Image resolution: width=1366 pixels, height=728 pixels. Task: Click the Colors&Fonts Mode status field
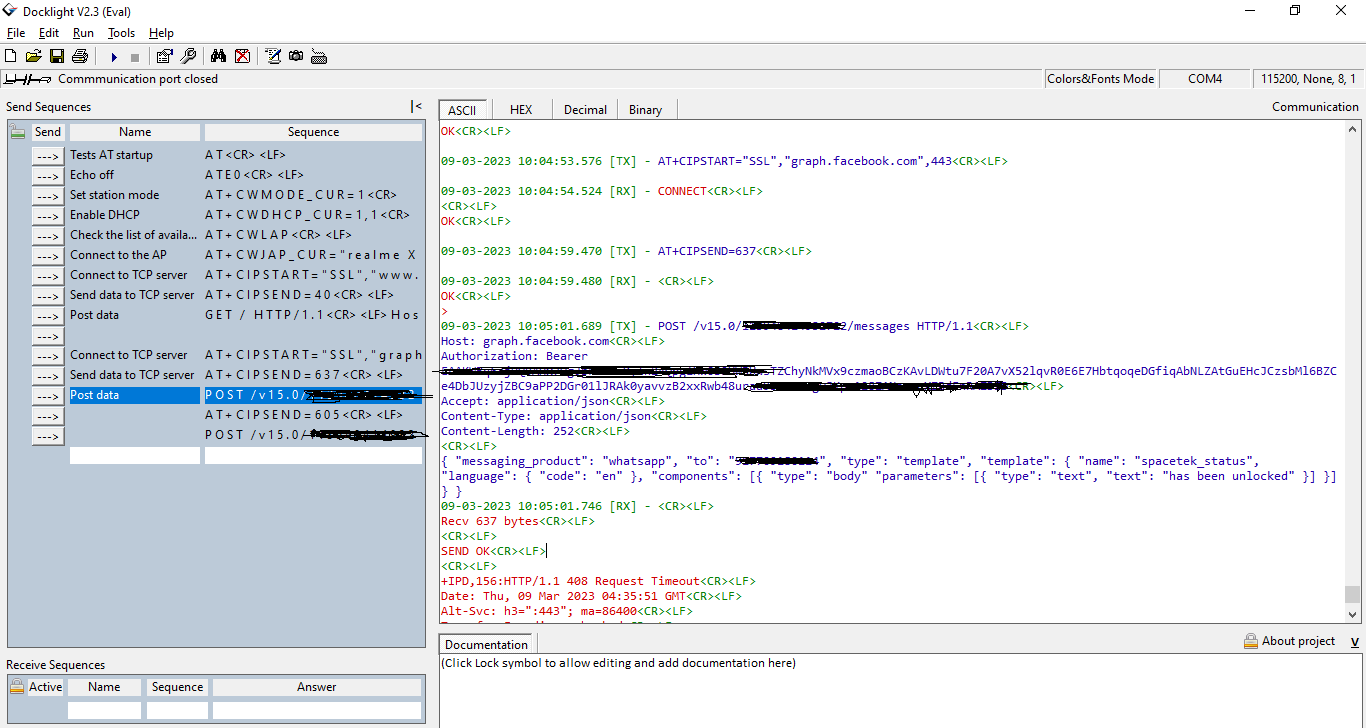[x=1100, y=79]
